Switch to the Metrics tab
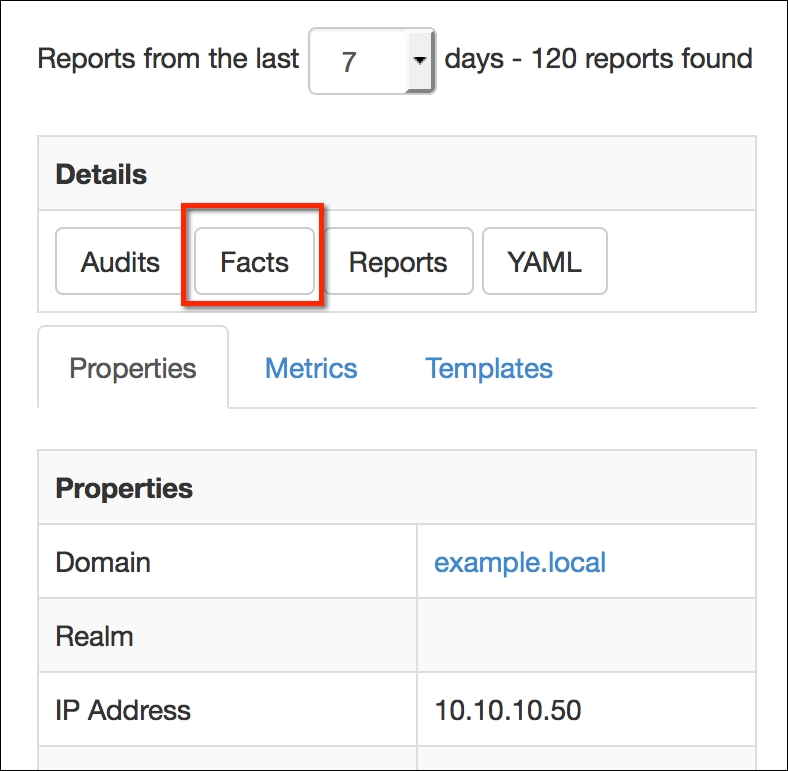 point(311,368)
